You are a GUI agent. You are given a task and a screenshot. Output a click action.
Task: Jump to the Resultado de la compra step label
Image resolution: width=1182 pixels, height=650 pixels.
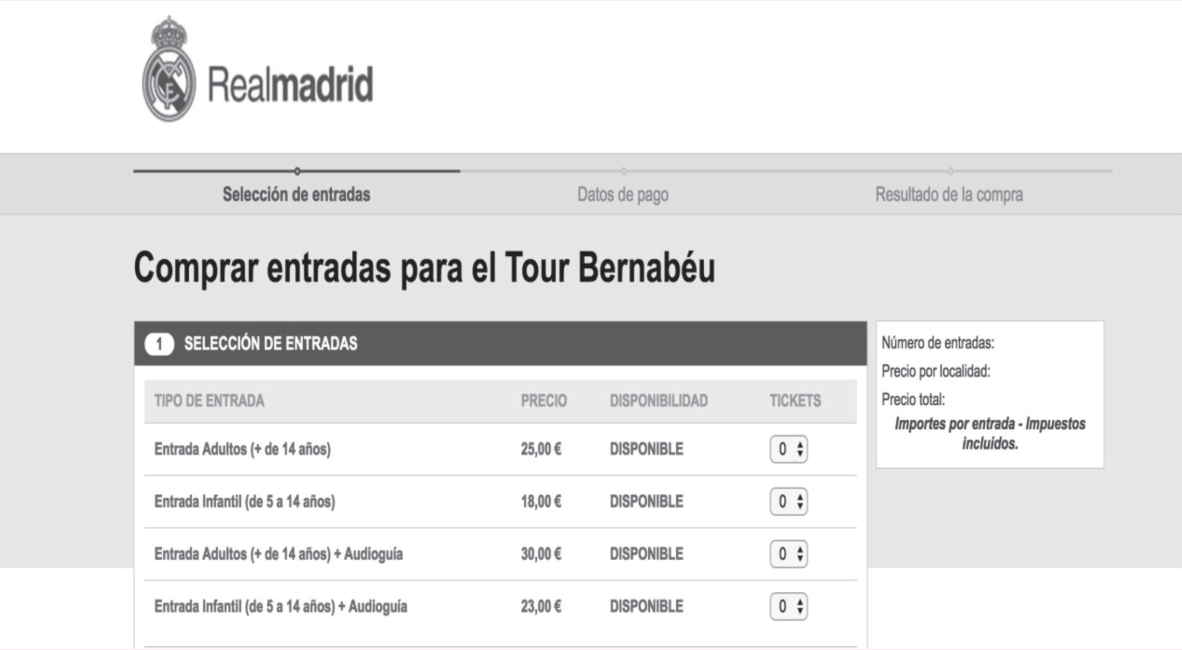click(x=949, y=195)
